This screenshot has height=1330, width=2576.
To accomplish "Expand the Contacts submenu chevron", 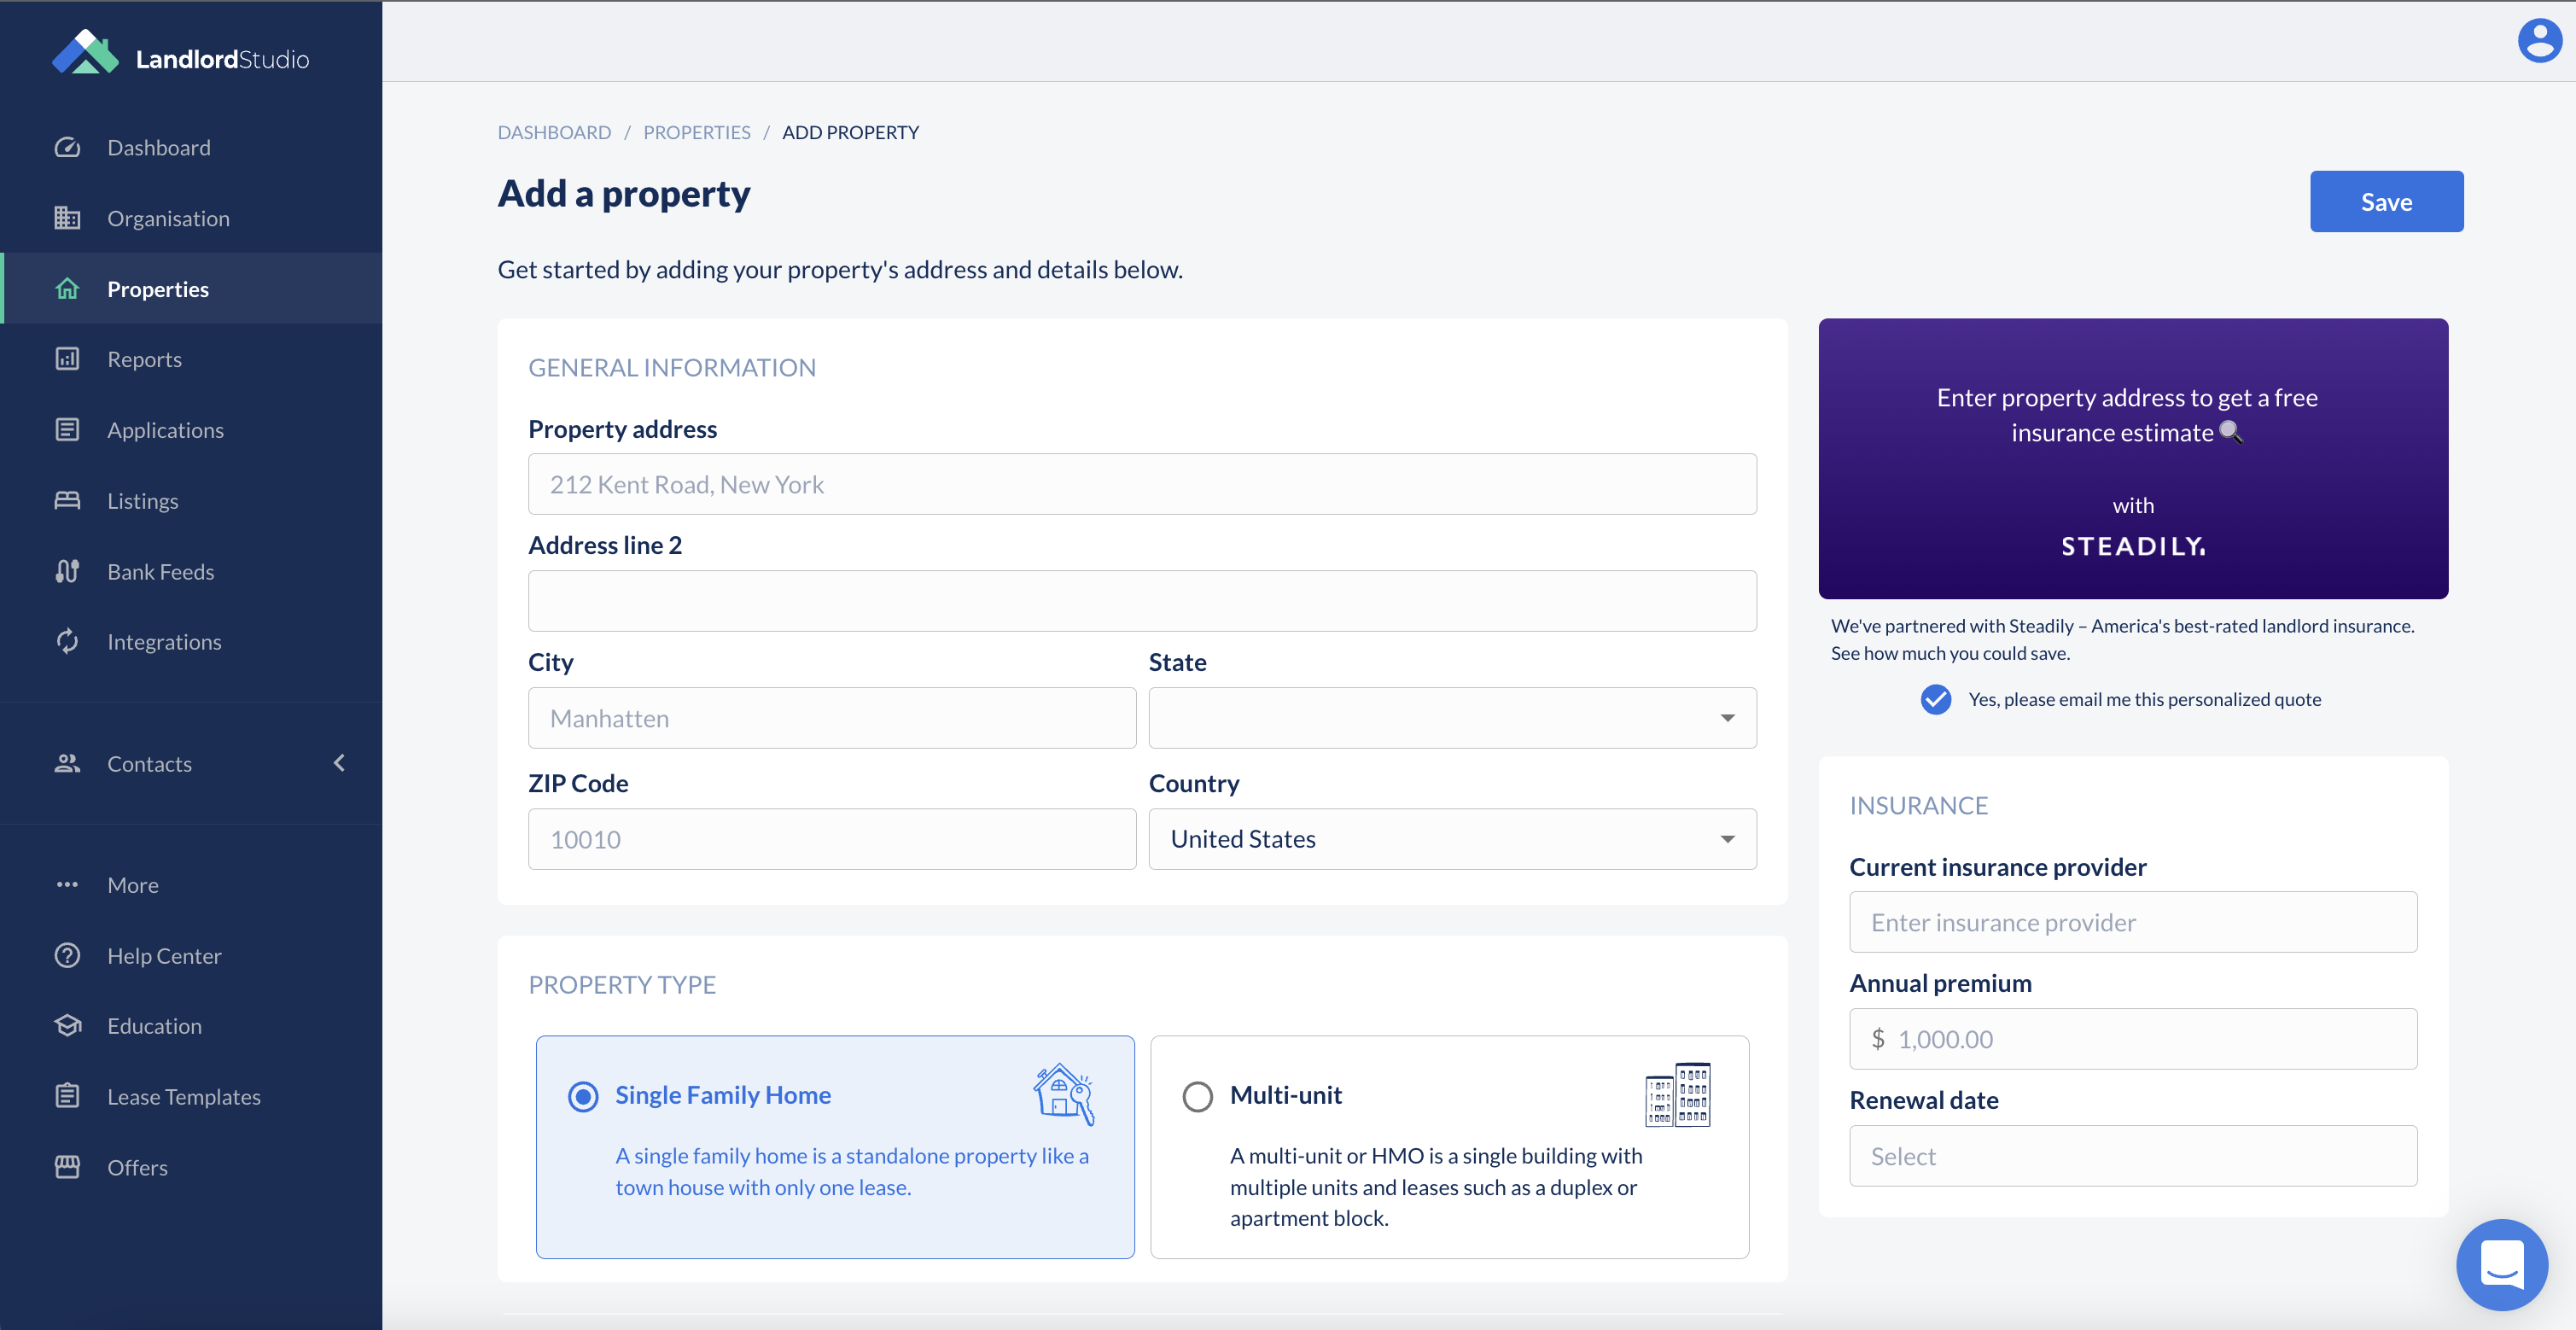I will click(339, 764).
